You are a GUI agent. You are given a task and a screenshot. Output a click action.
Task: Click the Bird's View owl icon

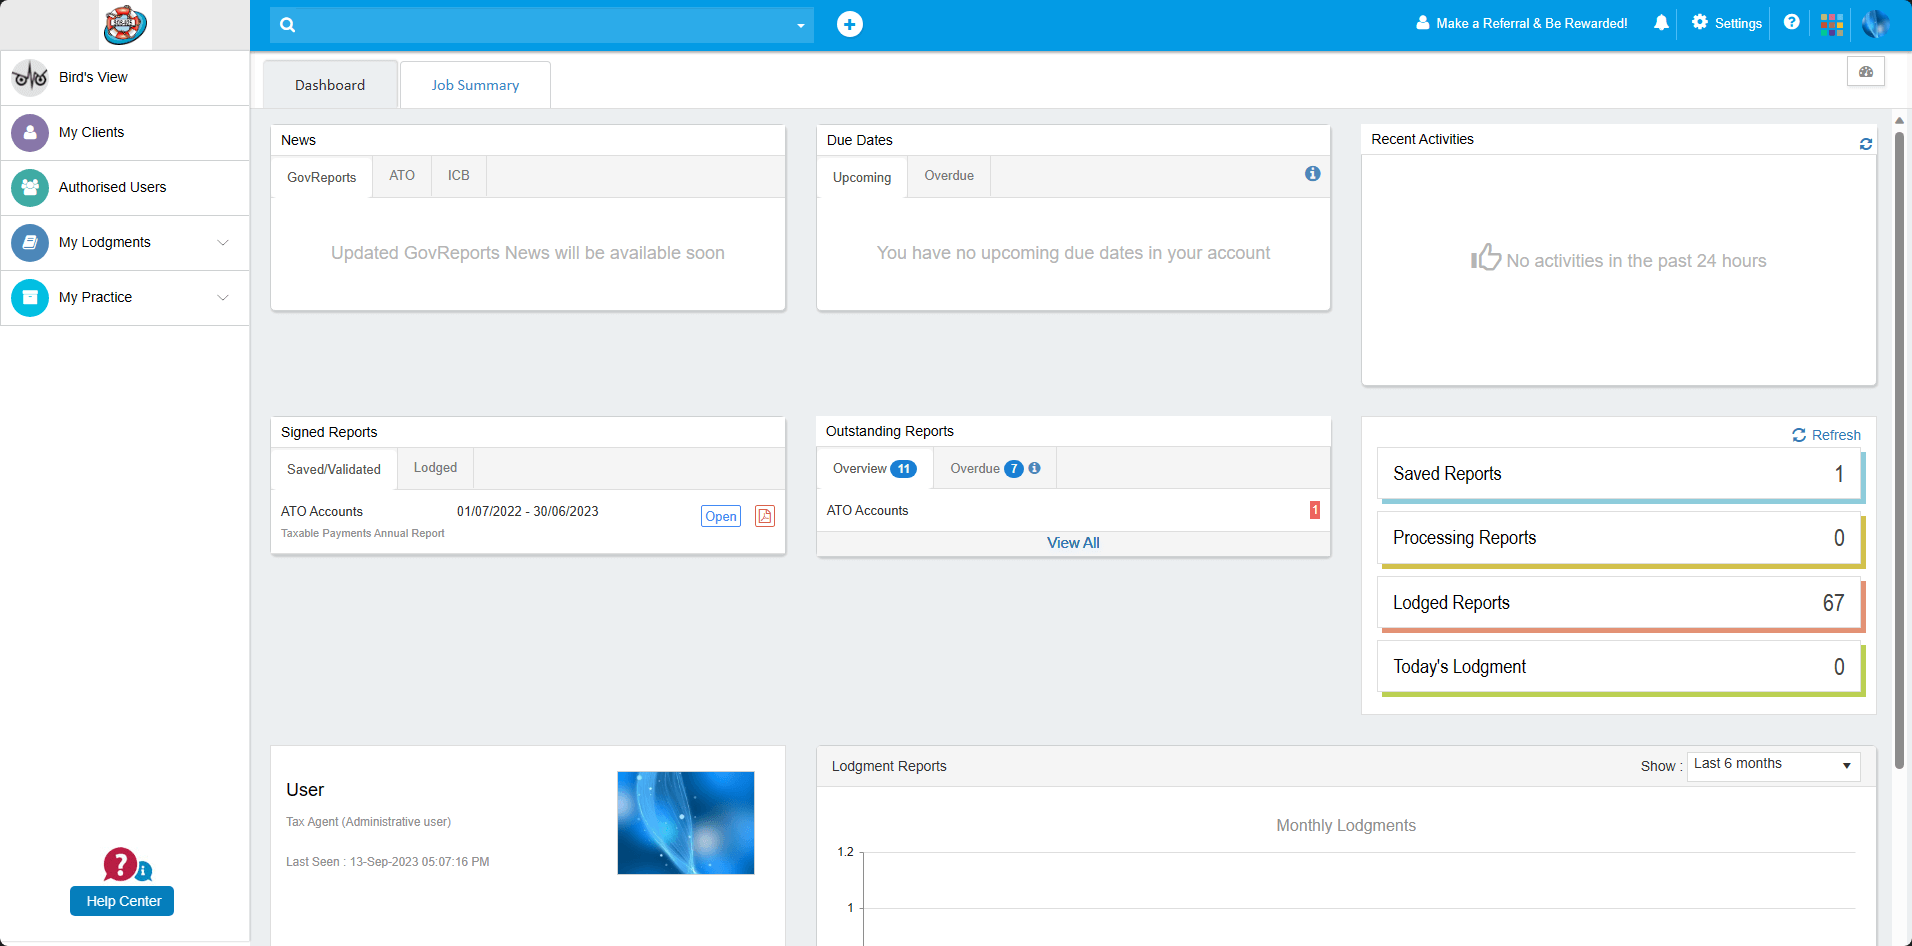30,77
